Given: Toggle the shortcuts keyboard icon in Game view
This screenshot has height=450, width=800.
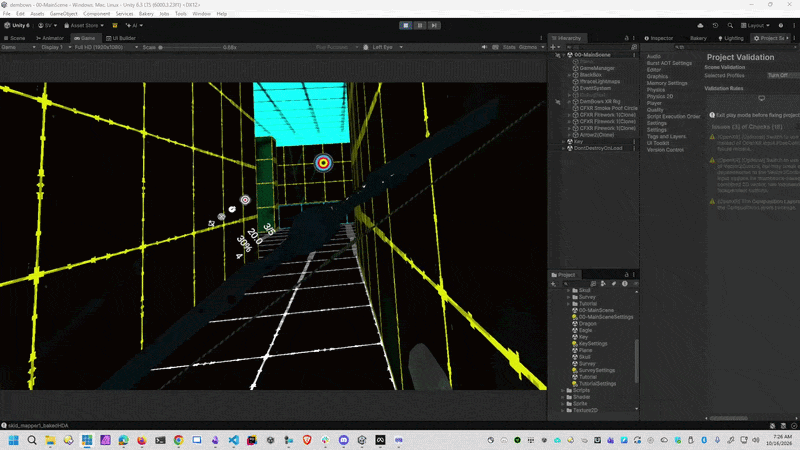Looking at the screenshot, I should pos(495,47).
